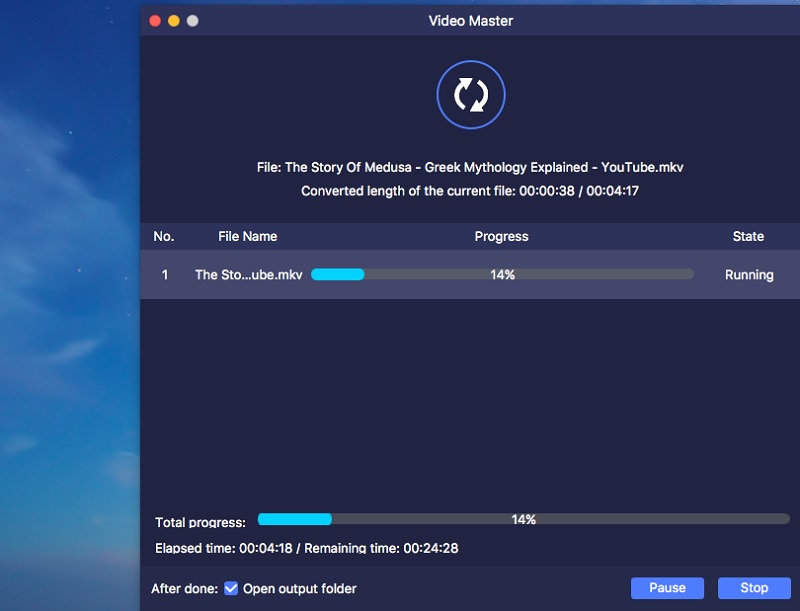Click the State column header

point(748,236)
